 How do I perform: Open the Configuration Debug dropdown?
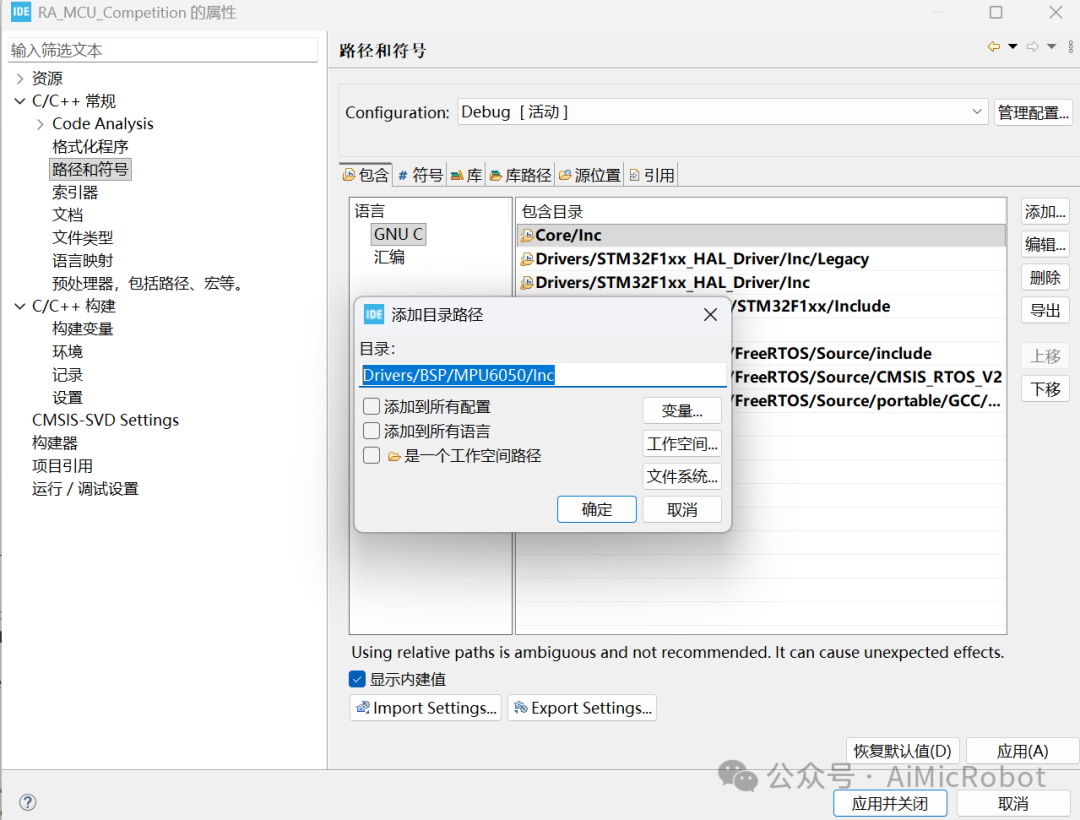pyautogui.click(x=723, y=112)
